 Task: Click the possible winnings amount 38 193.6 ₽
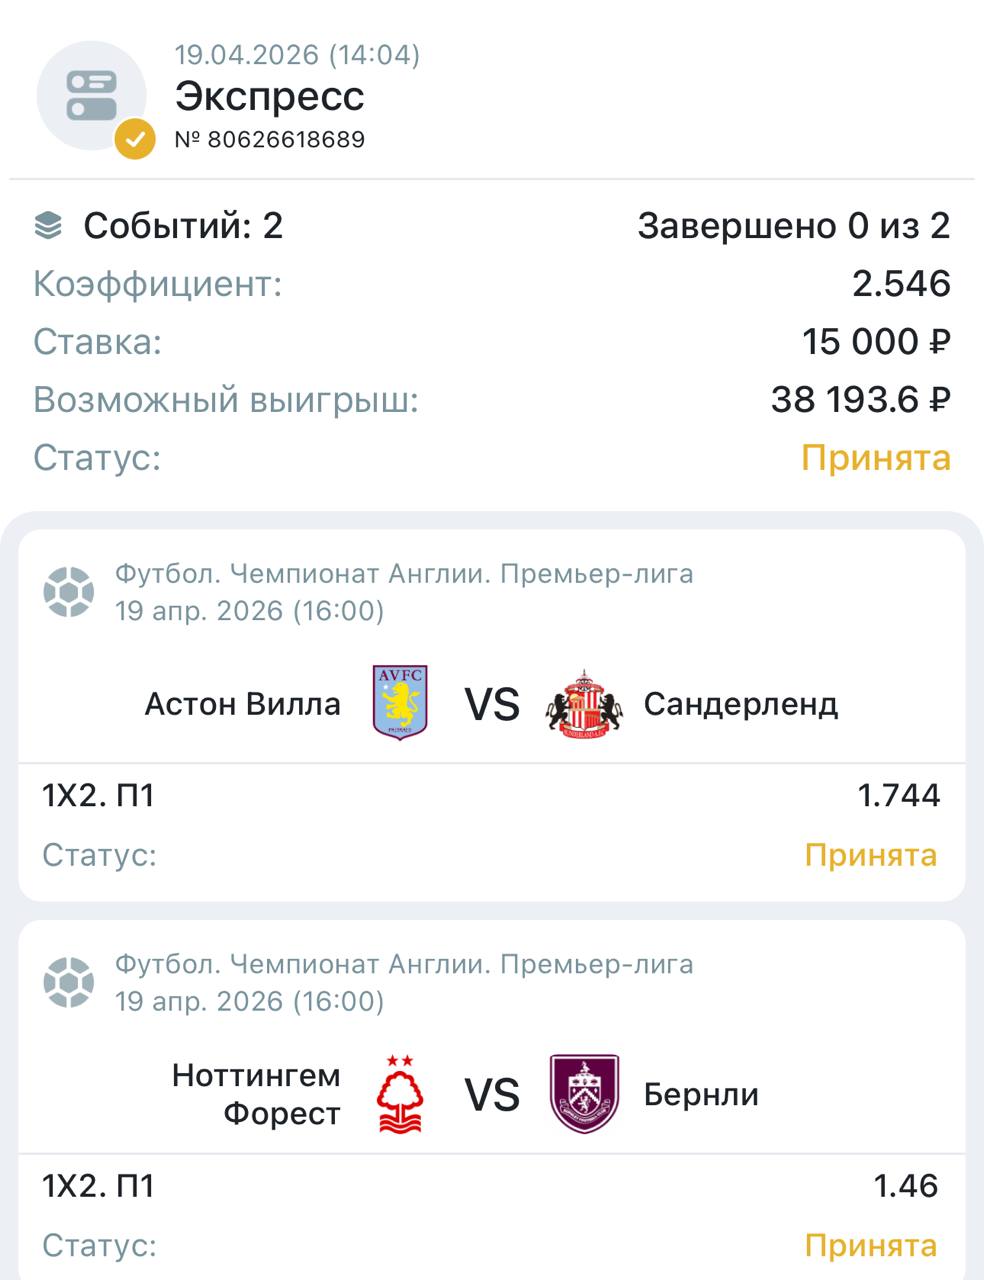[860, 400]
